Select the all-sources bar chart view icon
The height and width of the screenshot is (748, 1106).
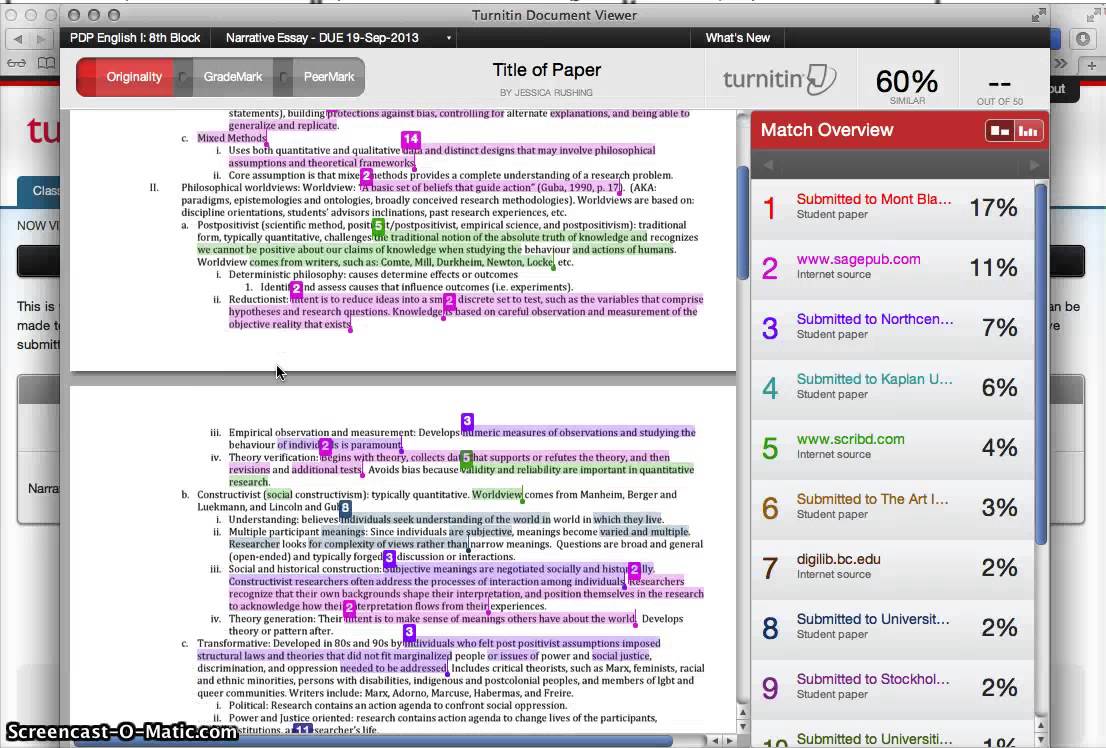click(x=1028, y=131)
